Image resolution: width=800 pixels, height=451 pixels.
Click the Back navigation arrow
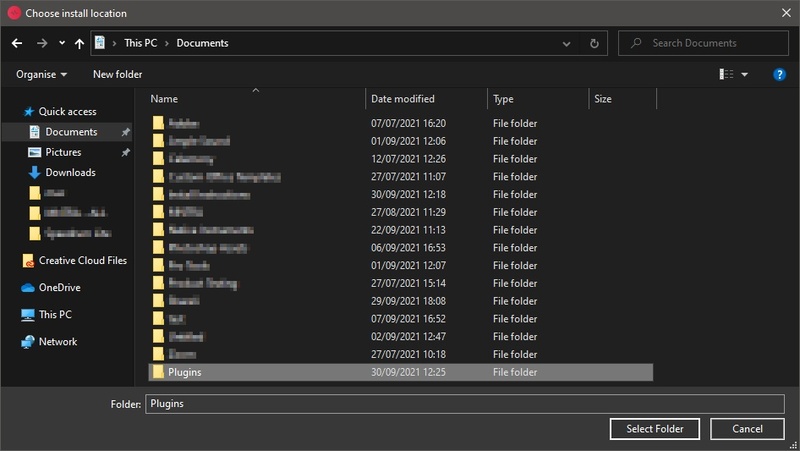[x=17, y=44]
